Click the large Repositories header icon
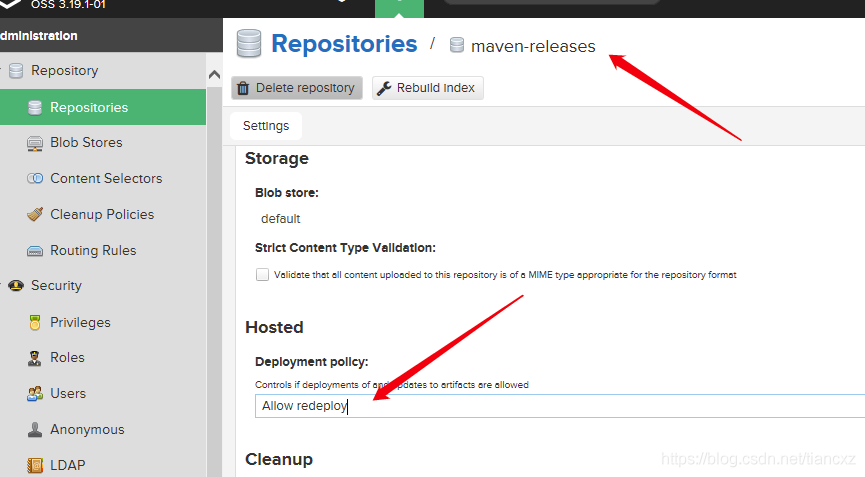 pyautogui.click(x=248, y=44)
